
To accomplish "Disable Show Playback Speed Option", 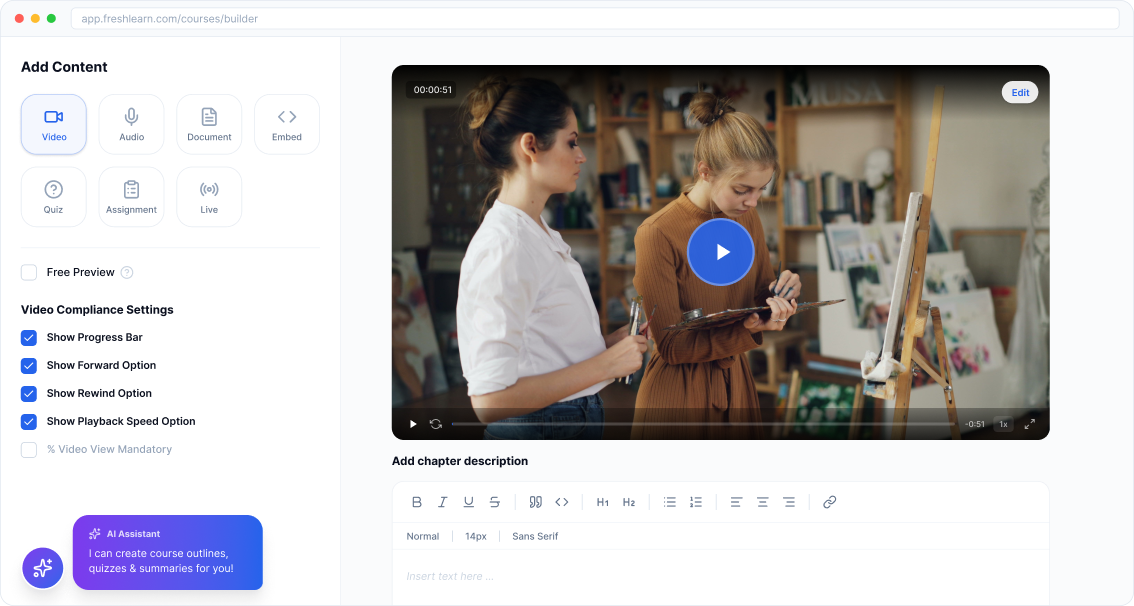I will (x=29, y=422).
